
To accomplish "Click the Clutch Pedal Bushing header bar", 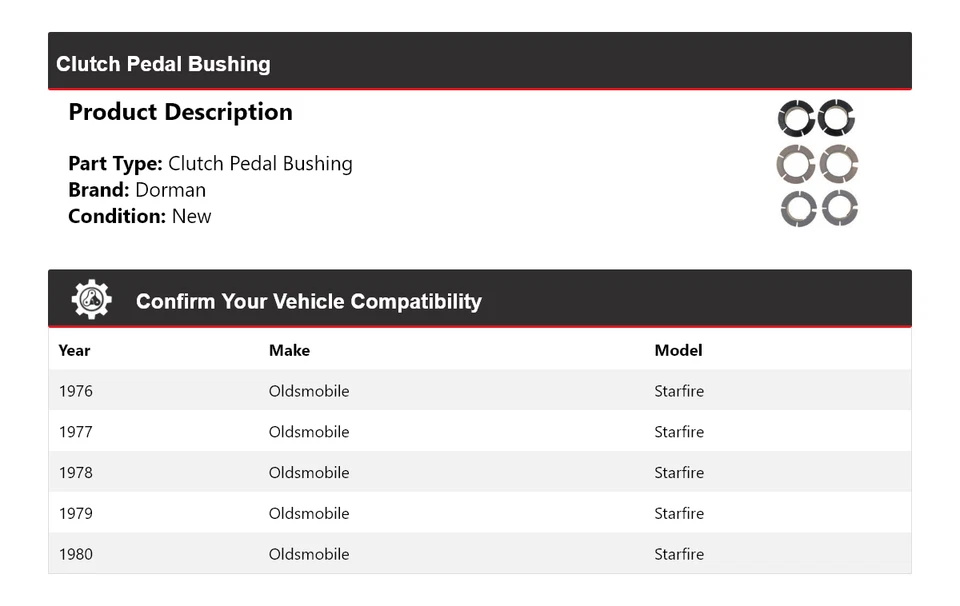I will click(480, 63).
